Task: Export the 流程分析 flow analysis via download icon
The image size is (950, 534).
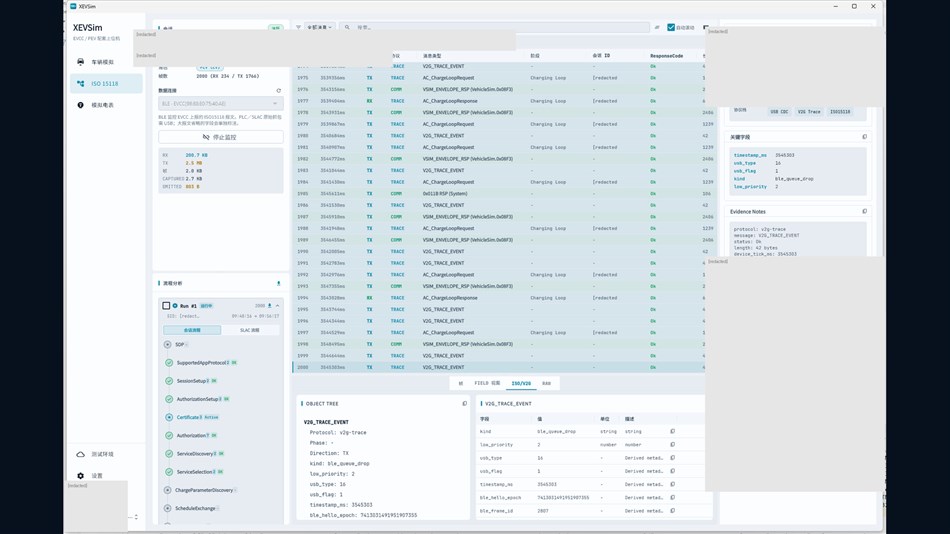Action: pyautogui.click(x=279, y=283)
